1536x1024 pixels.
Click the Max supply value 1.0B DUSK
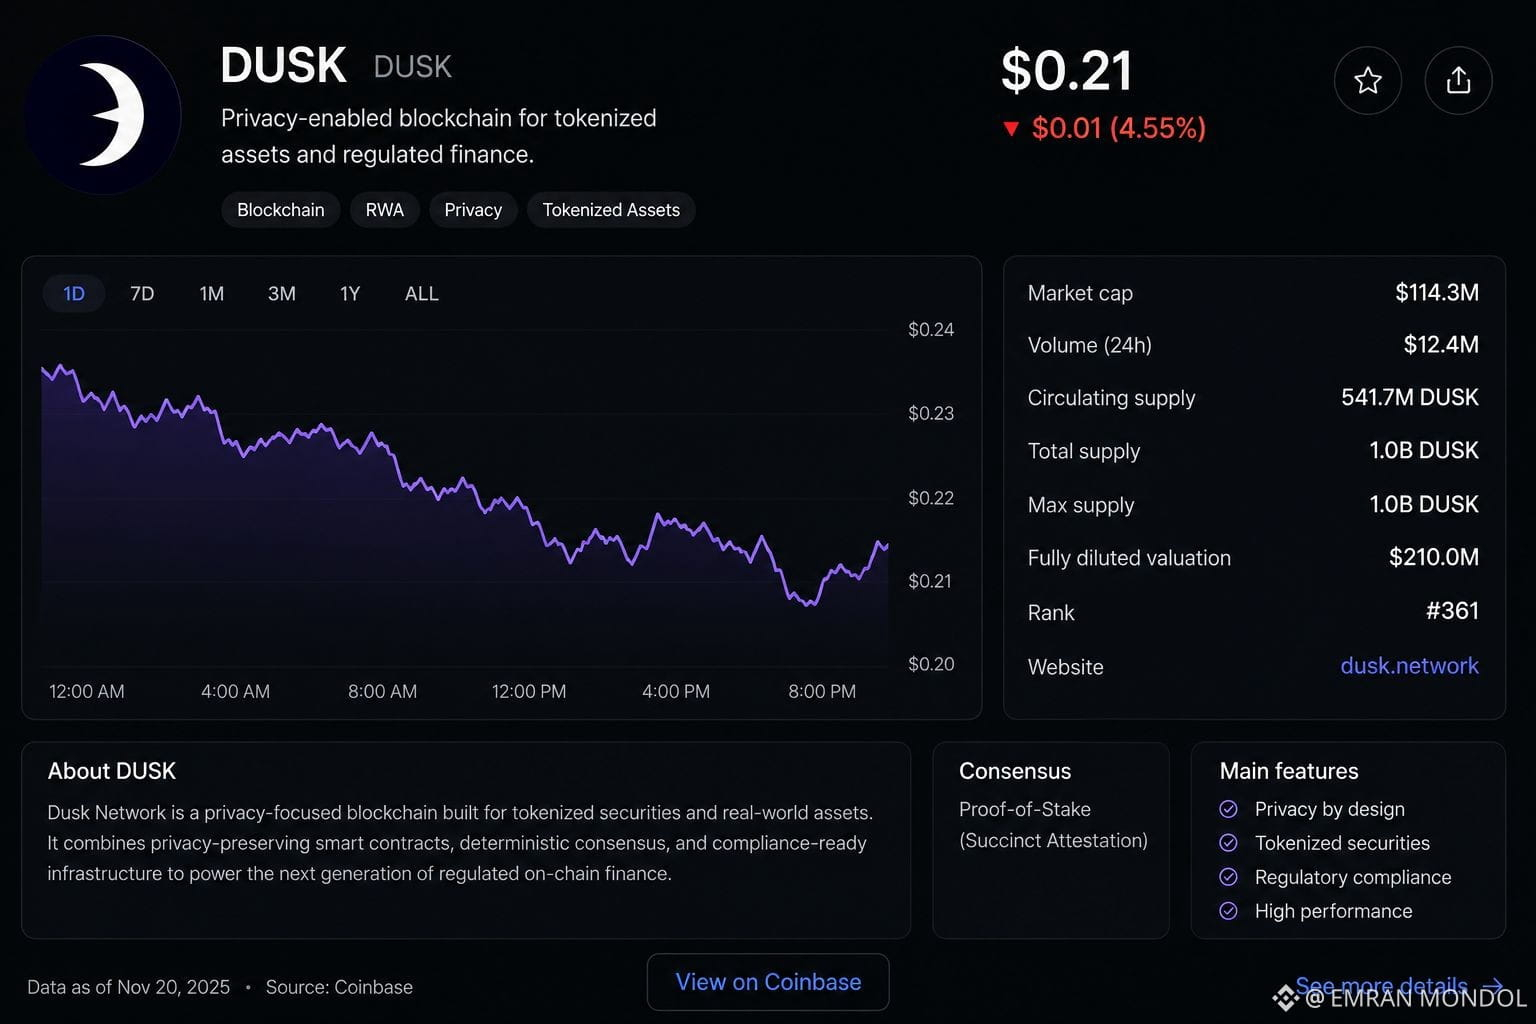(x=1424, y=505)
